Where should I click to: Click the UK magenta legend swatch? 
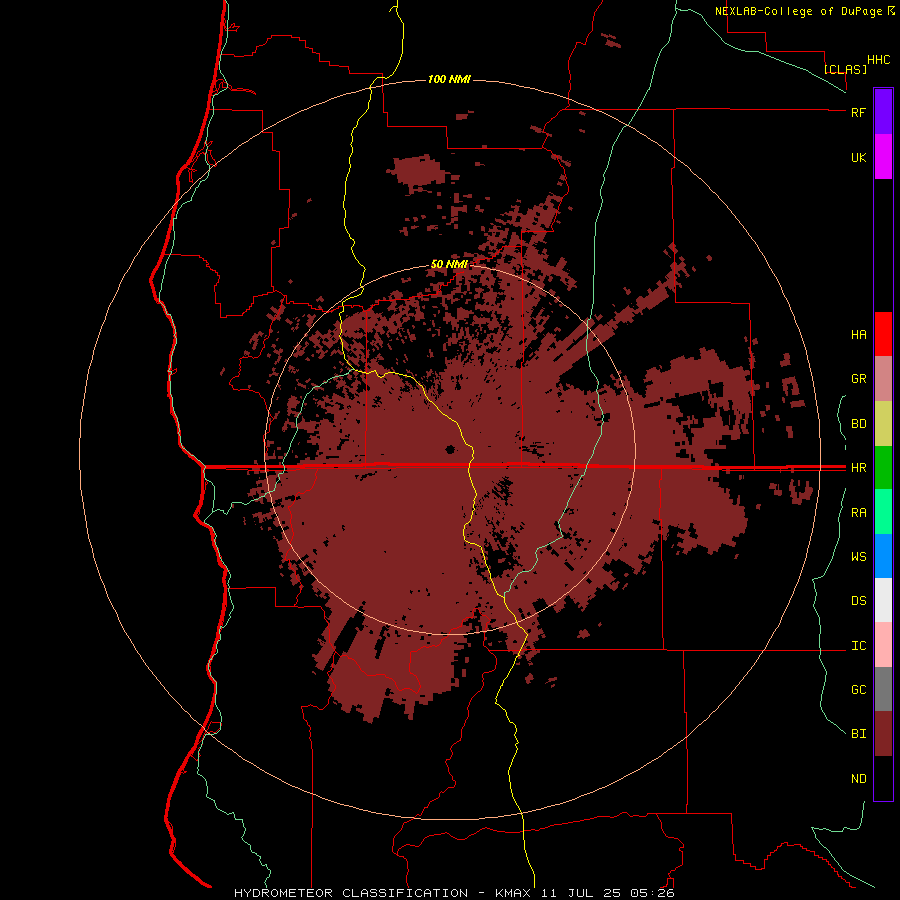pos(883,157)
